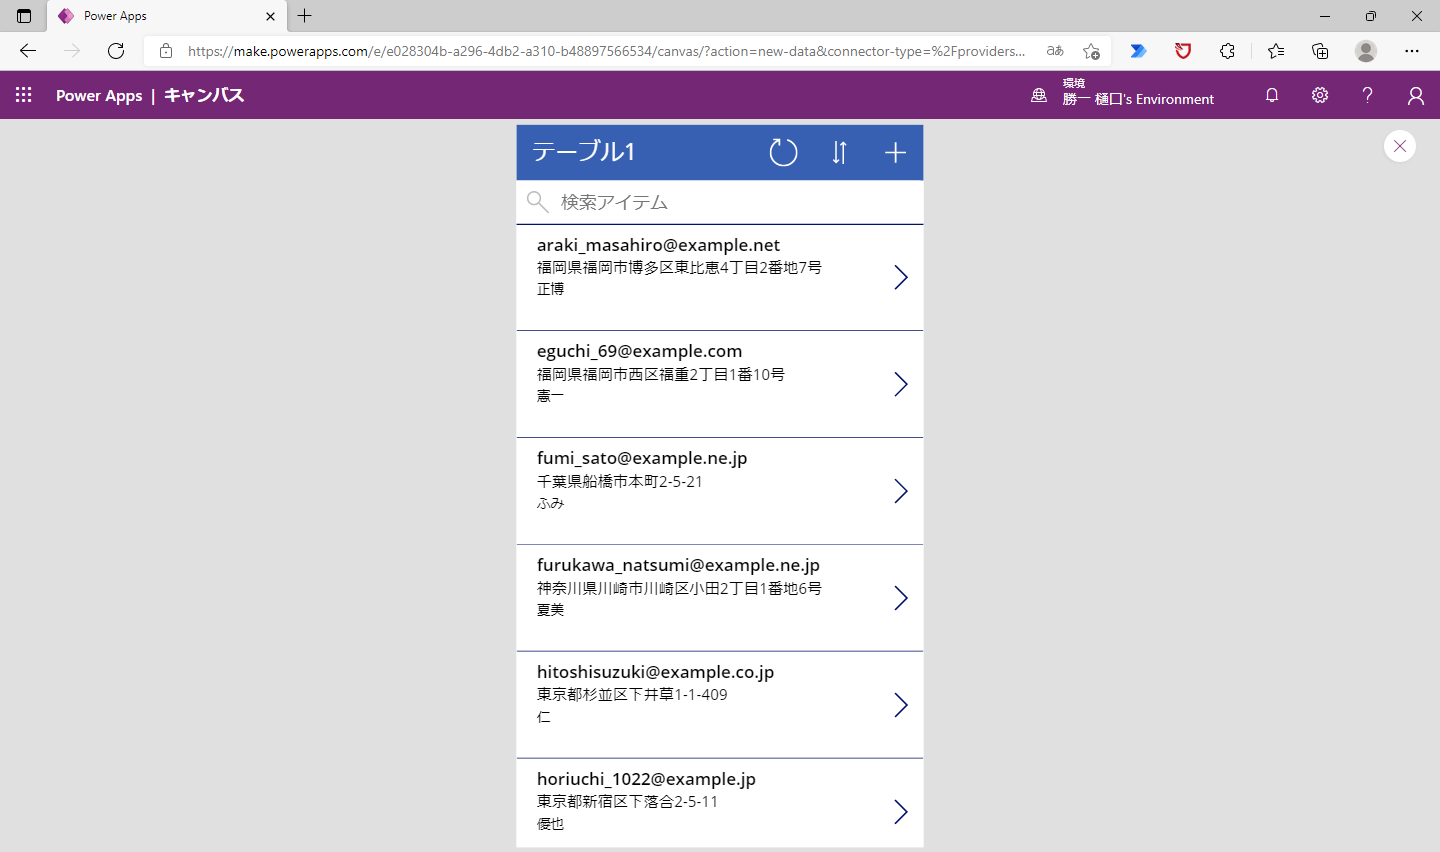Image resolution: width=1440 pixels, height=852 pixels.
Task: Open the browser Extensions puzzle icon
Action: (1228, 51)
